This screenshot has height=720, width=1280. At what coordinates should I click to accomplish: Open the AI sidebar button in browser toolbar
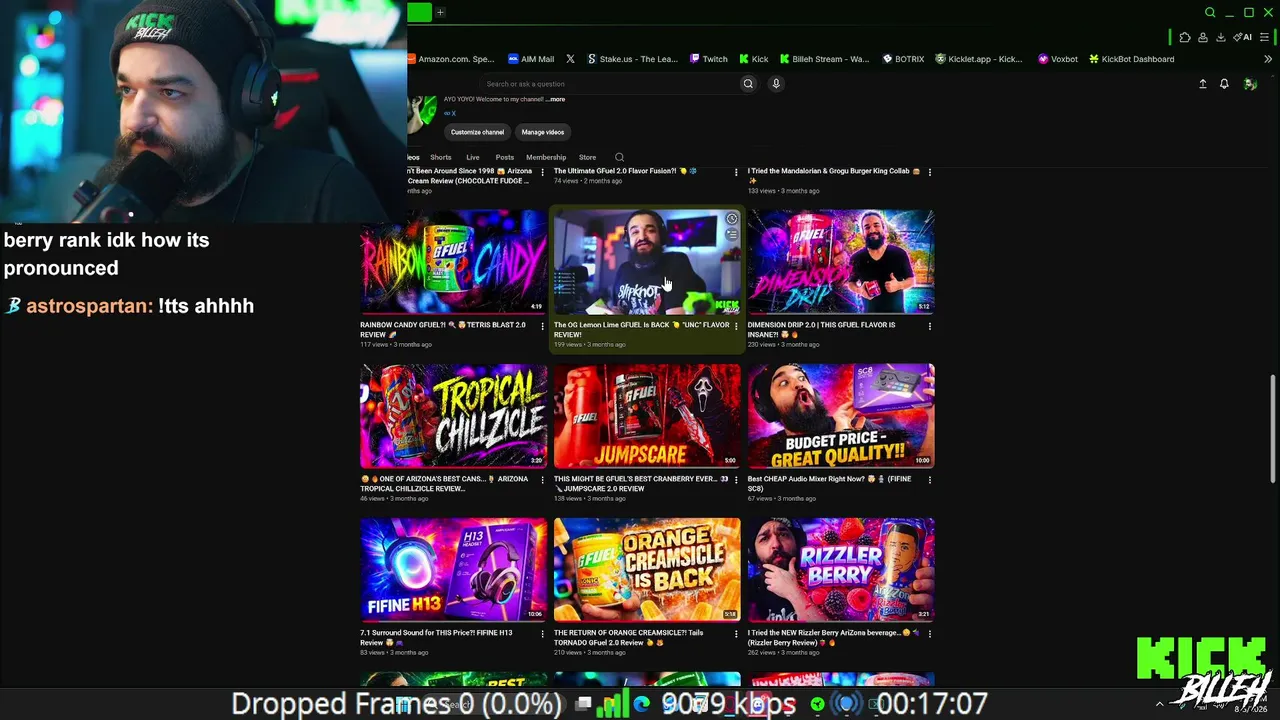1242,37
